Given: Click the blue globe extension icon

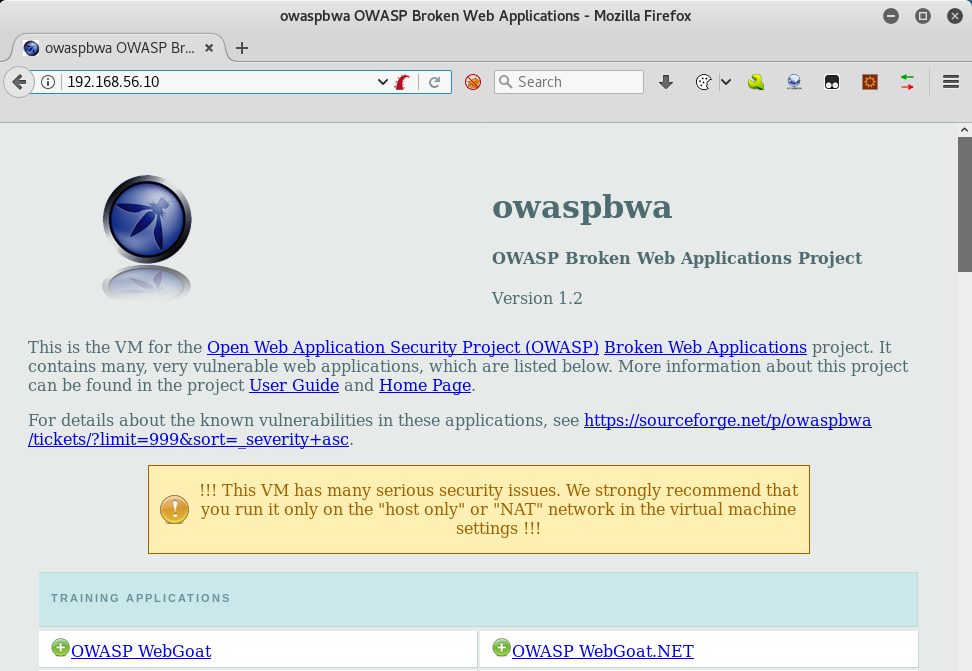Looking at the screenshot, I should (794, 82).
